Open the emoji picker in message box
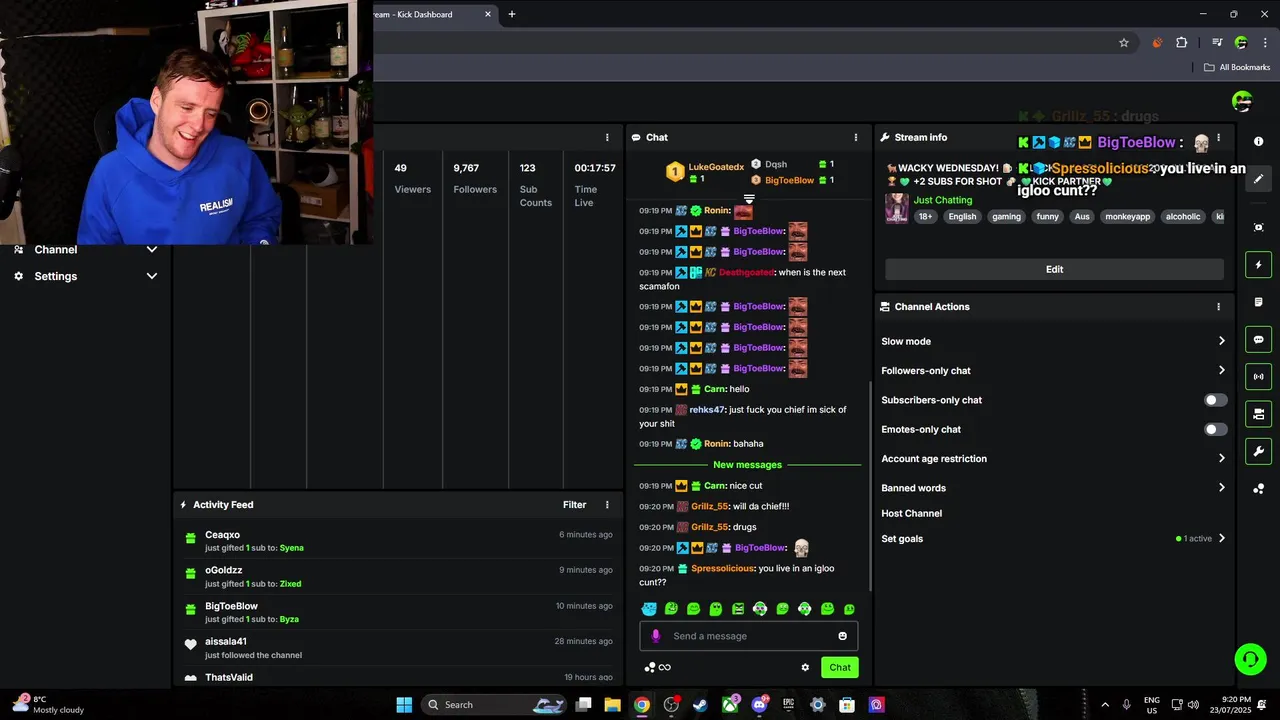This screenshot has height=720, width=1280. pyautogui.click(x=843, y=636)
